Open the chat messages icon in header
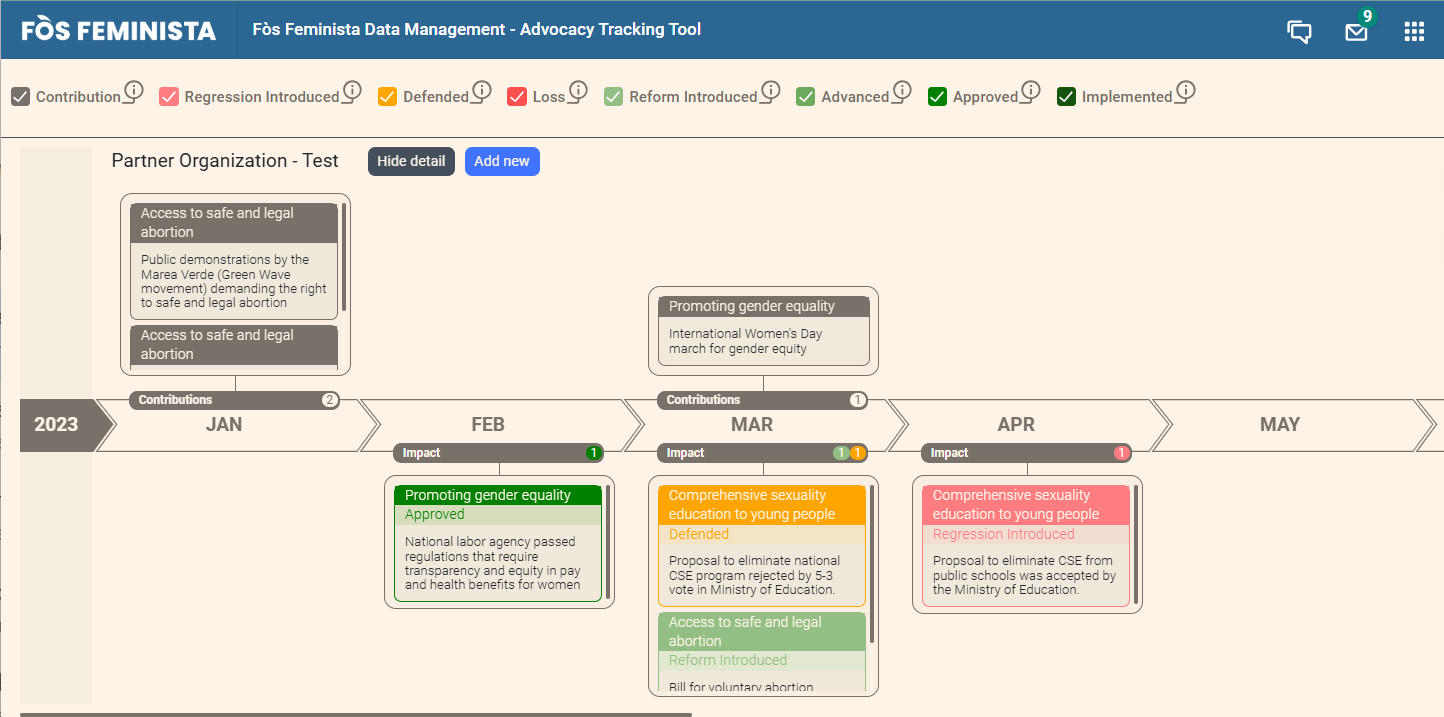 coord(1299,31)
